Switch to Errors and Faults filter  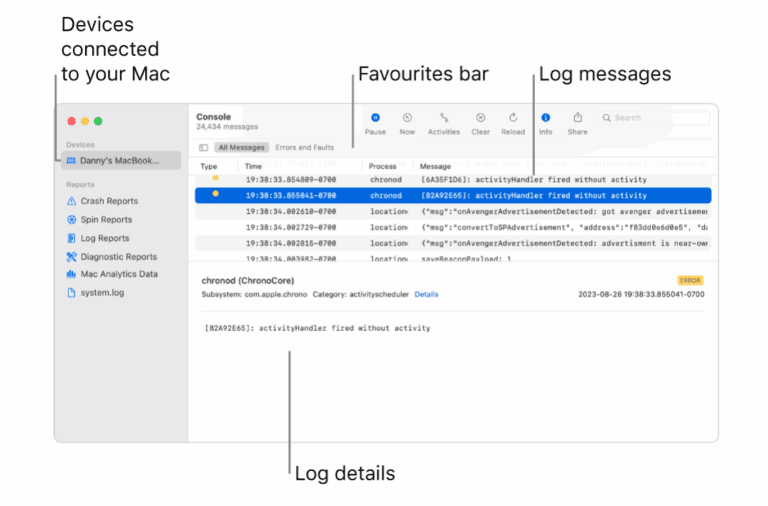pos(304,148)
